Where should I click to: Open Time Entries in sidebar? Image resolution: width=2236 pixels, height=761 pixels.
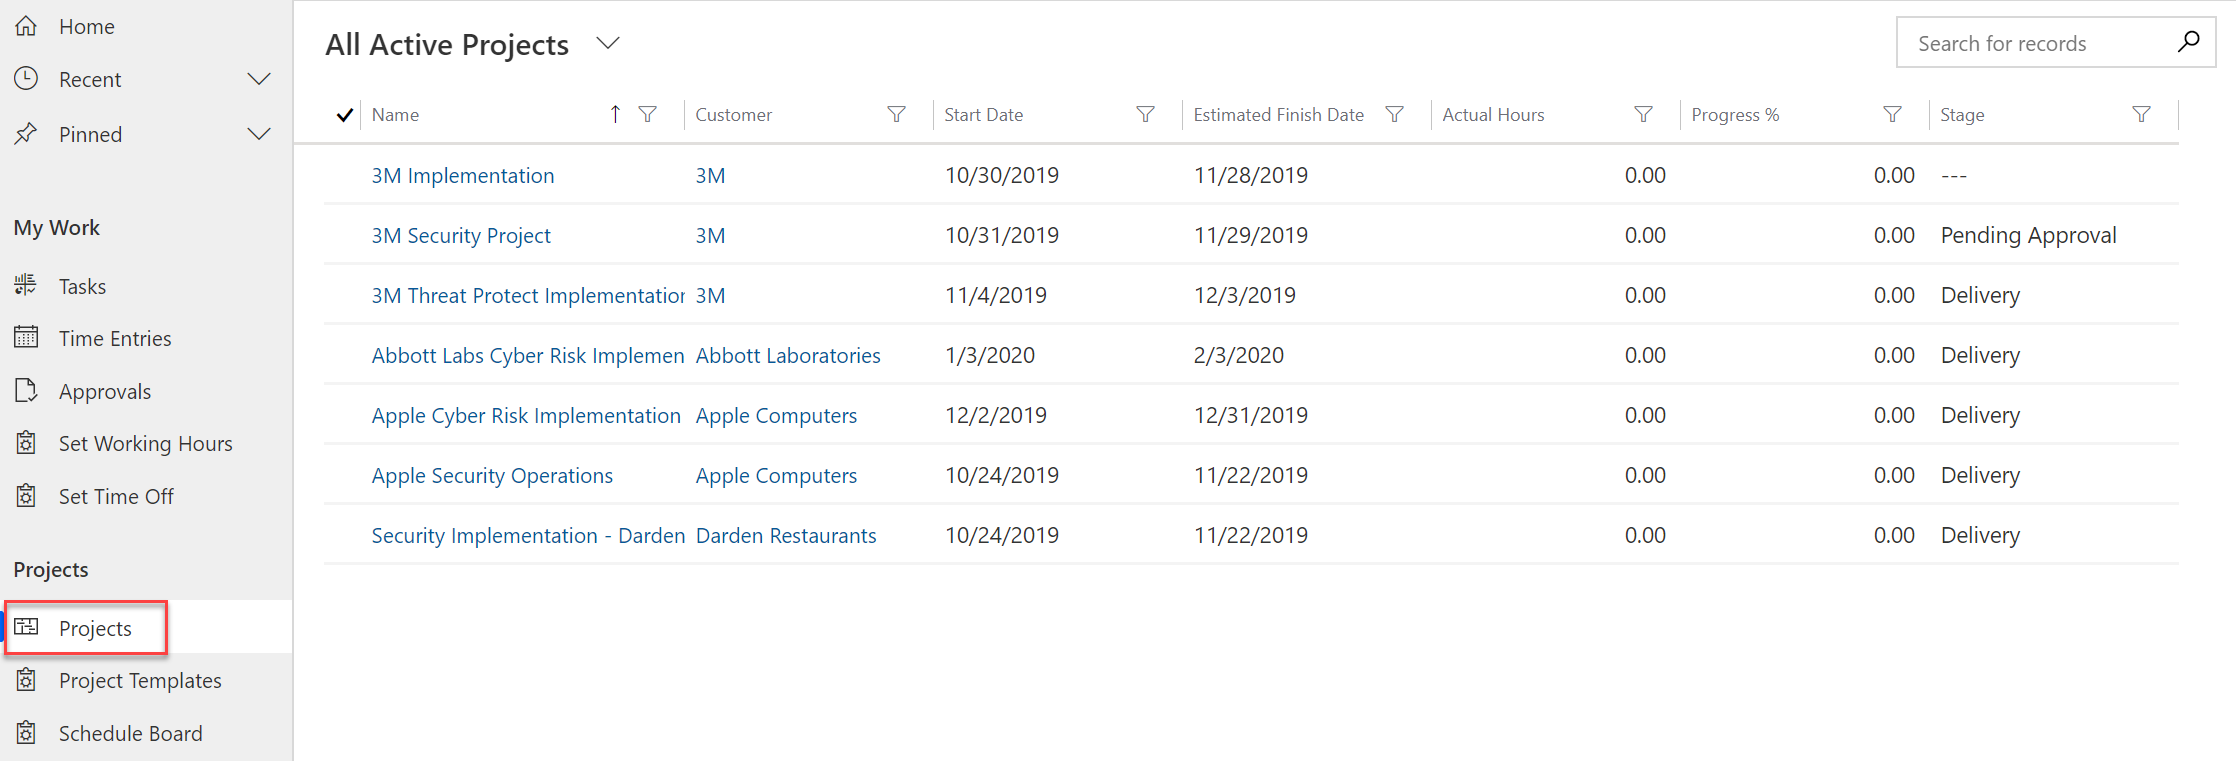115,339
